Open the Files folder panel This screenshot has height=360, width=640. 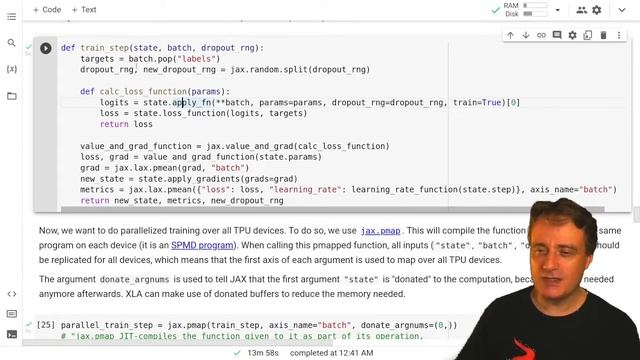(x=11, y=96)
